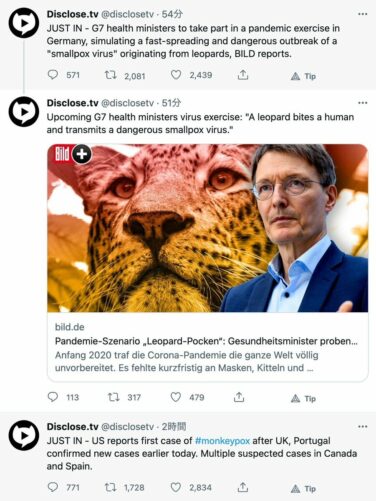Open more options for the leopard tweet
Screen dimensions: 376x501
tap(362, 103)
